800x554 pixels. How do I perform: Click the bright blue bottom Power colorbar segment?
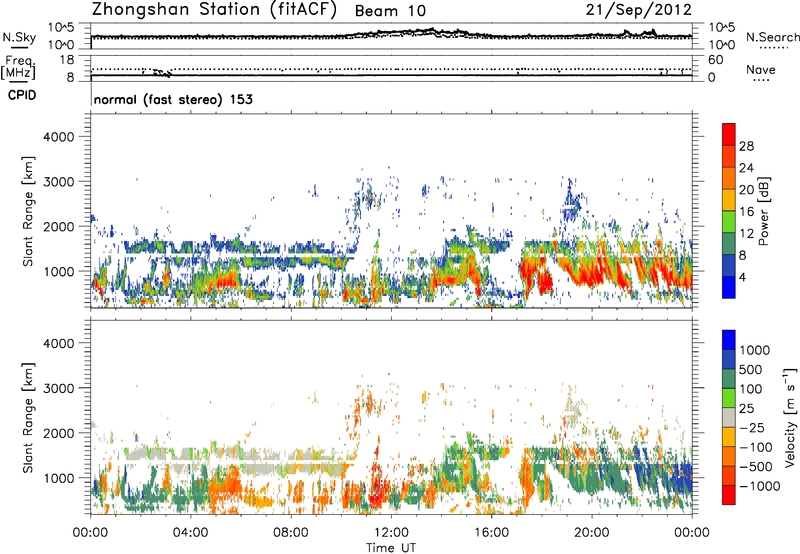729,287
